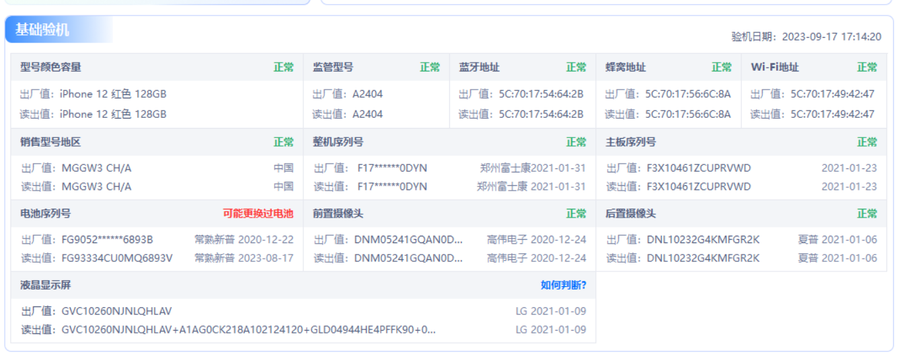Click the 可能更换过电池 warning label

(258, 214)
